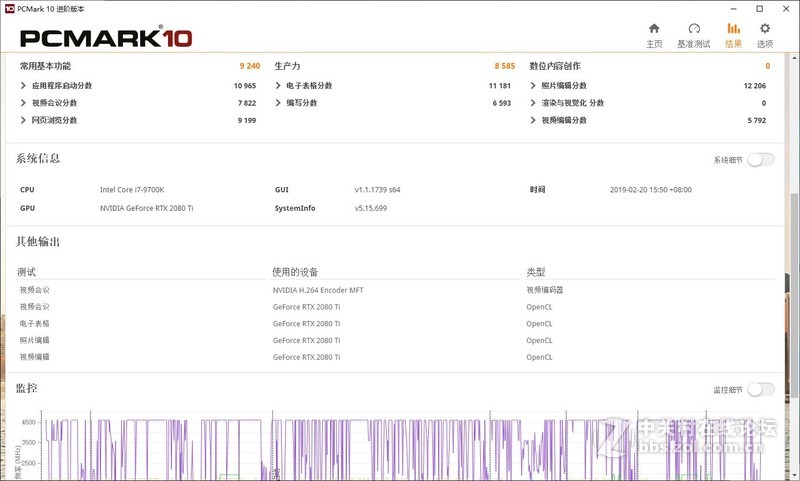Click the score value 12 206
This screenshot has width=800, height=481.
point(755,86)
